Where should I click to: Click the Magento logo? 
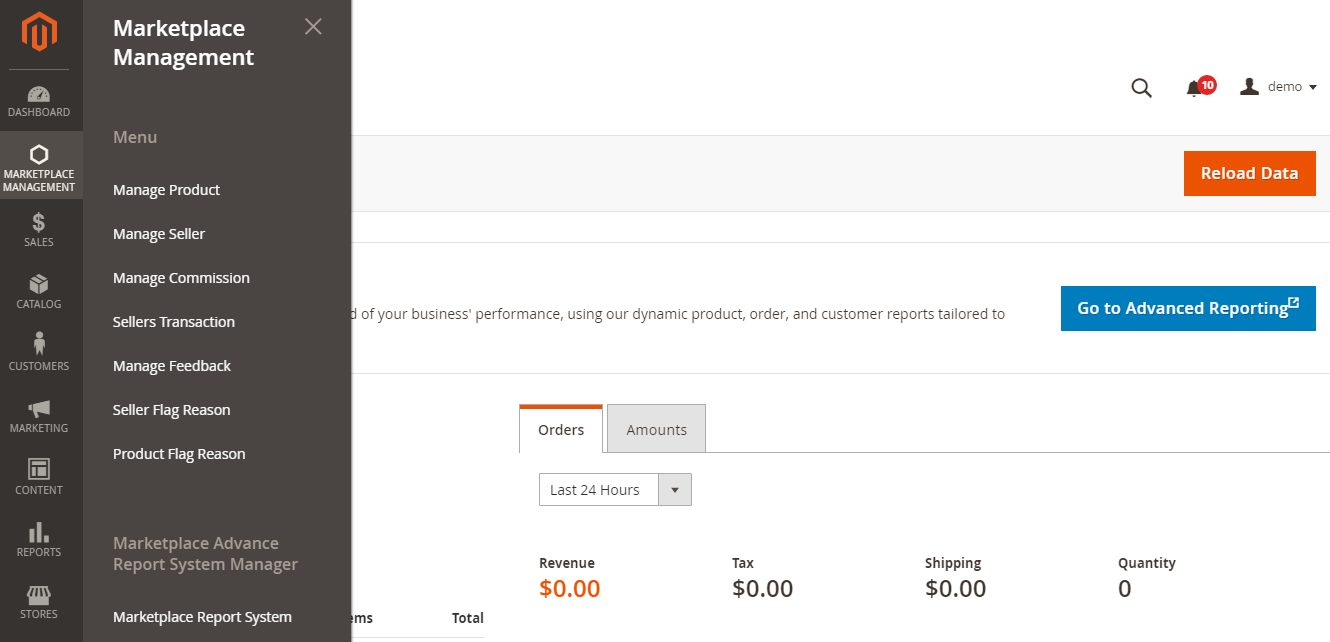(x=40, y=32)
